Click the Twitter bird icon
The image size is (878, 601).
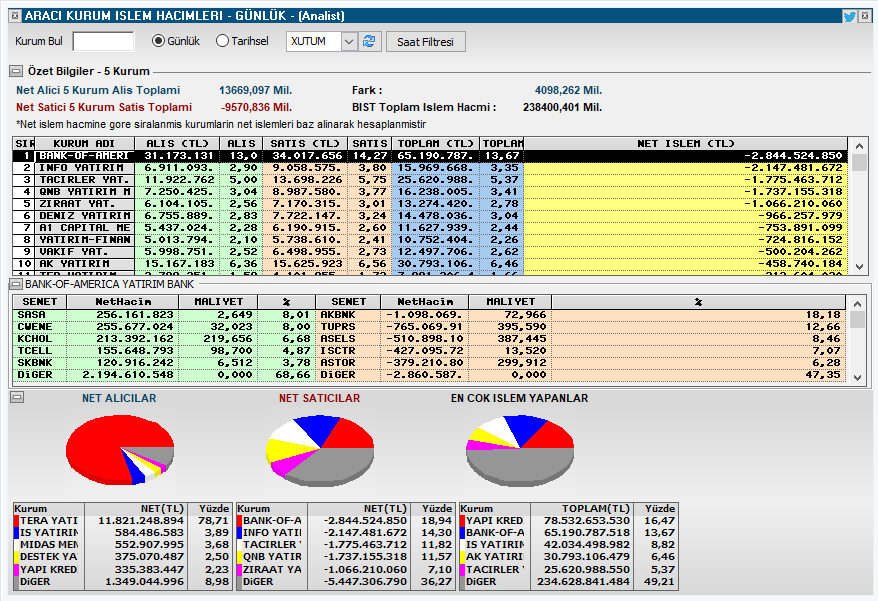pos(849,16)
